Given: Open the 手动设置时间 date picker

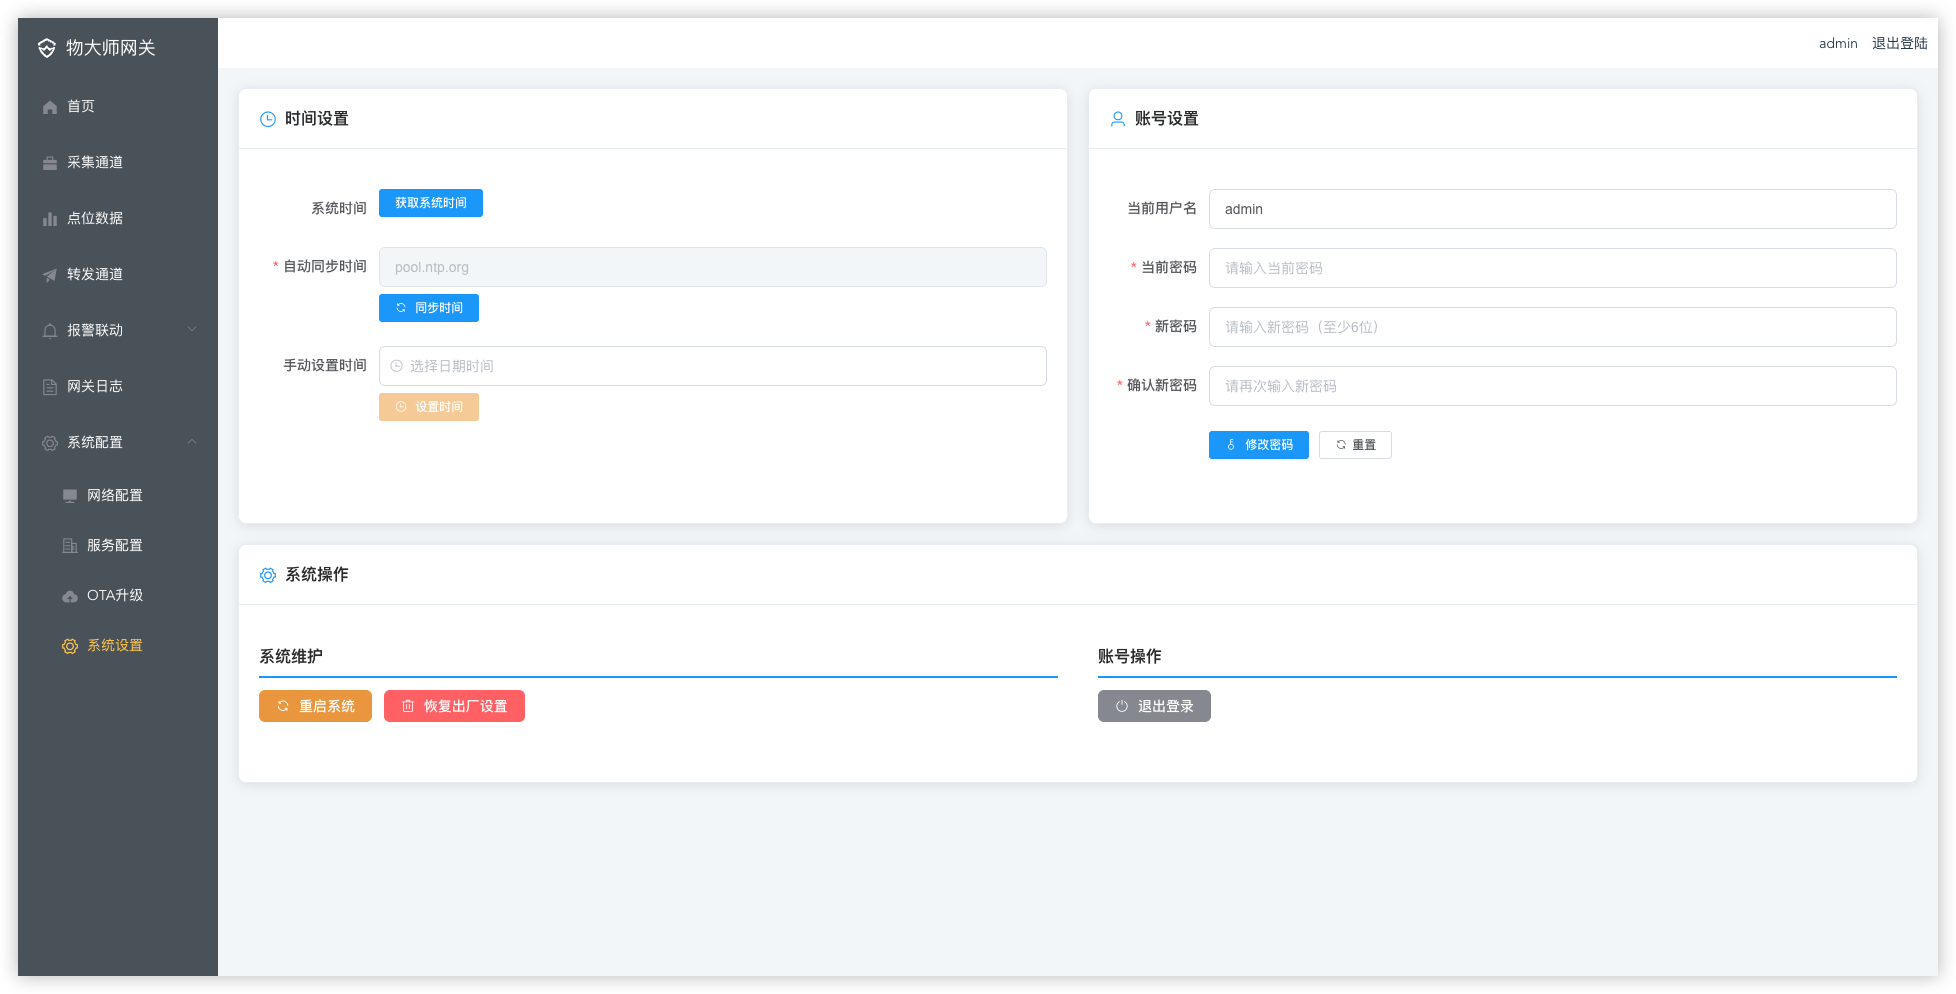Looking at the screenshot, I should coord(712,366).
